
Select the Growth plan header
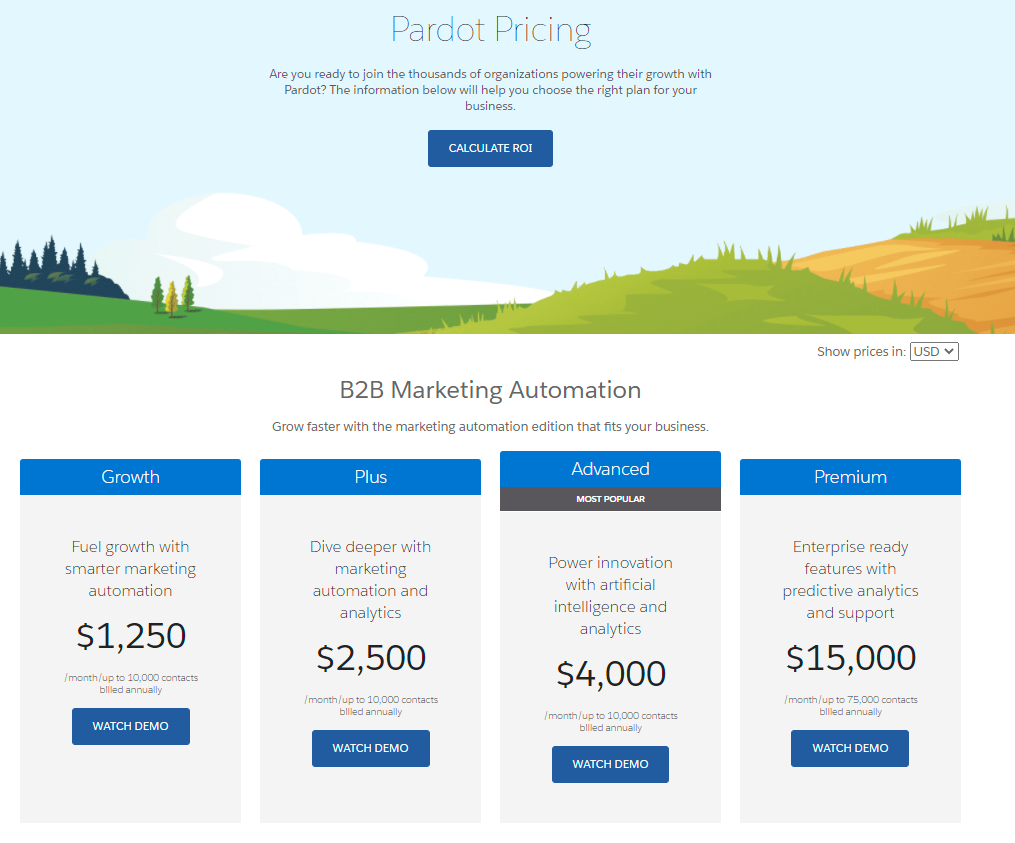coord(130,477)
